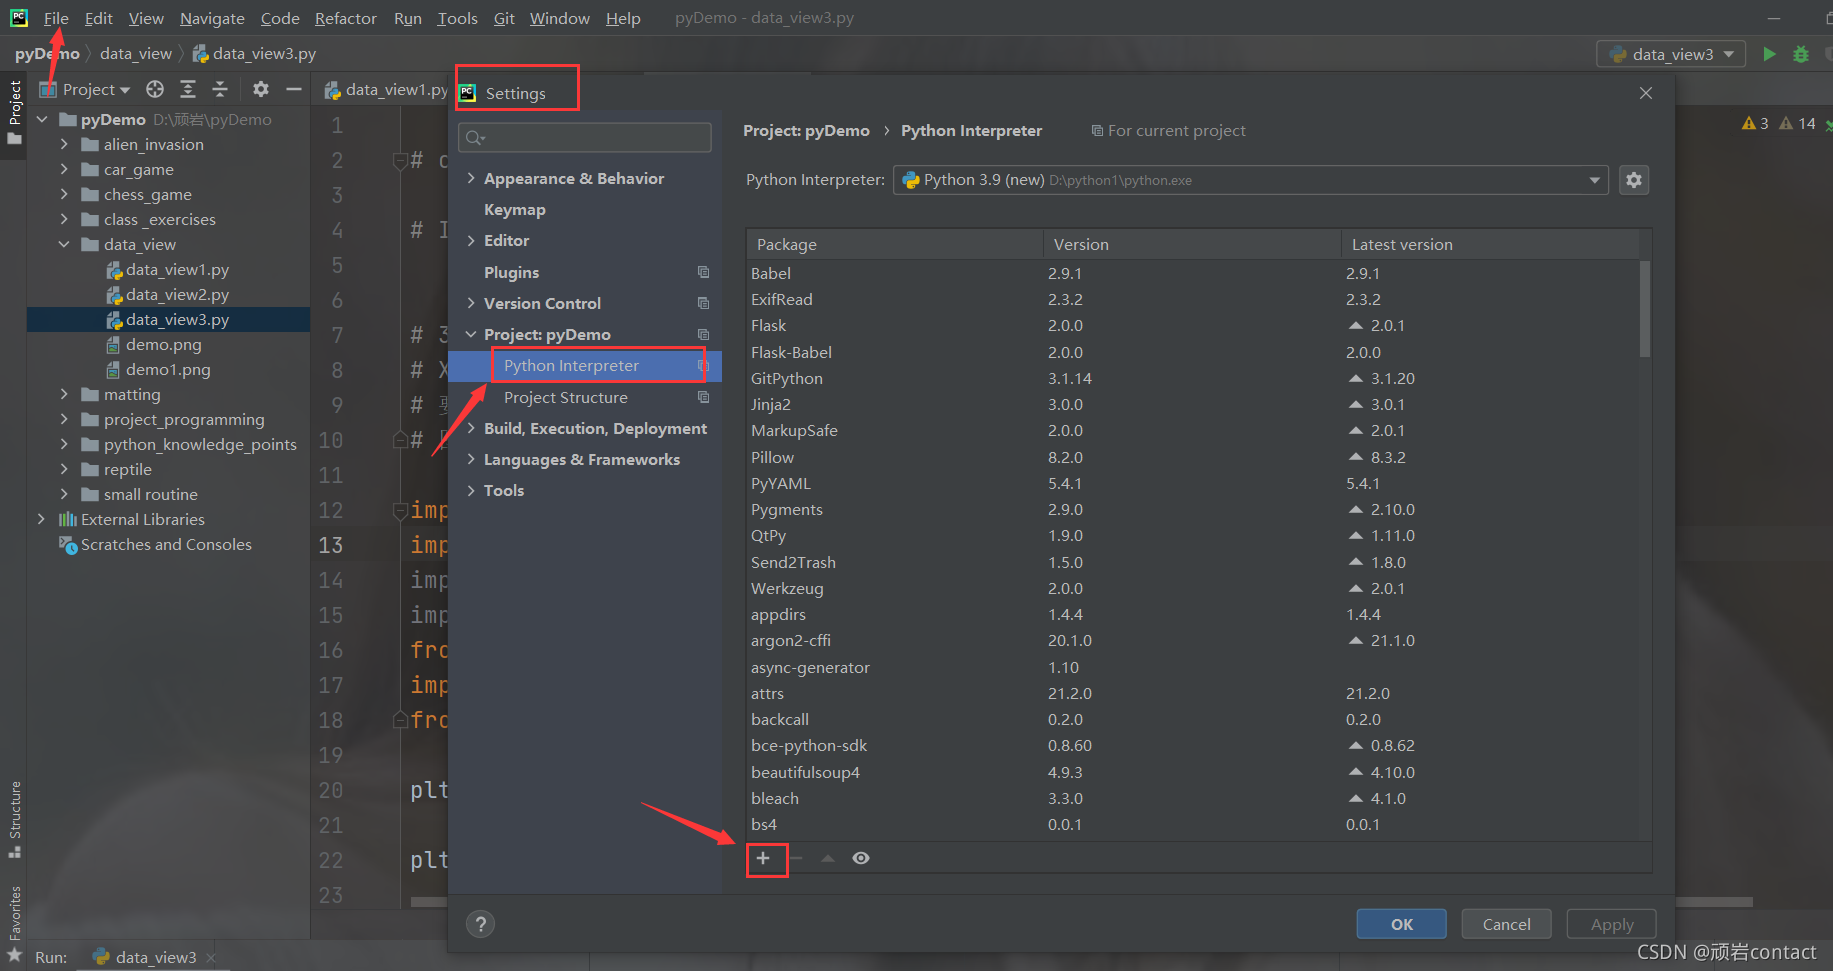The image size is (1833, 971).
Task: Click the copy icon next to Version Control
Action: coord(703,303)
